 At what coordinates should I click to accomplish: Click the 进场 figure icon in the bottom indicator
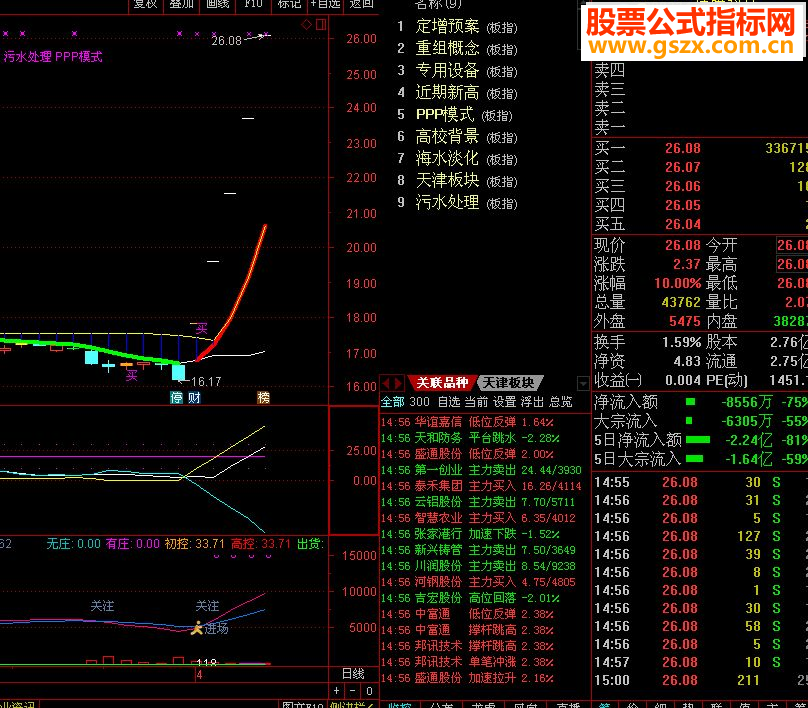(x=196, y=628)
